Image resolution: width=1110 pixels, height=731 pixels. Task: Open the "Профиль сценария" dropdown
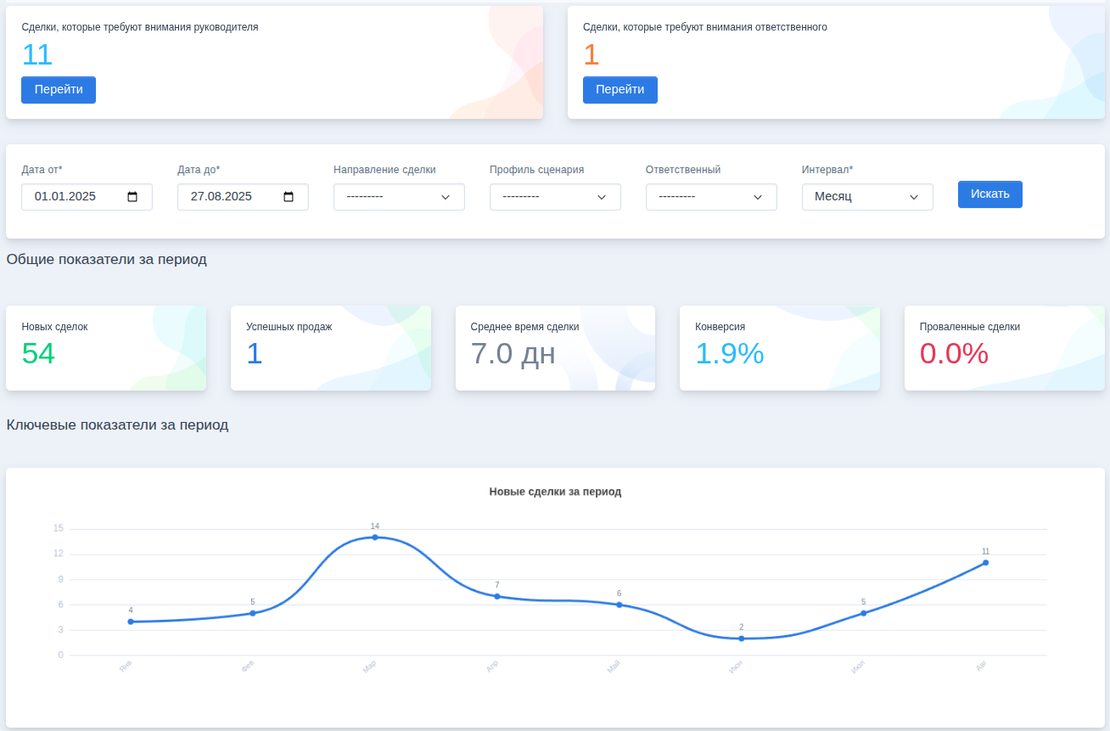(554, 197)
